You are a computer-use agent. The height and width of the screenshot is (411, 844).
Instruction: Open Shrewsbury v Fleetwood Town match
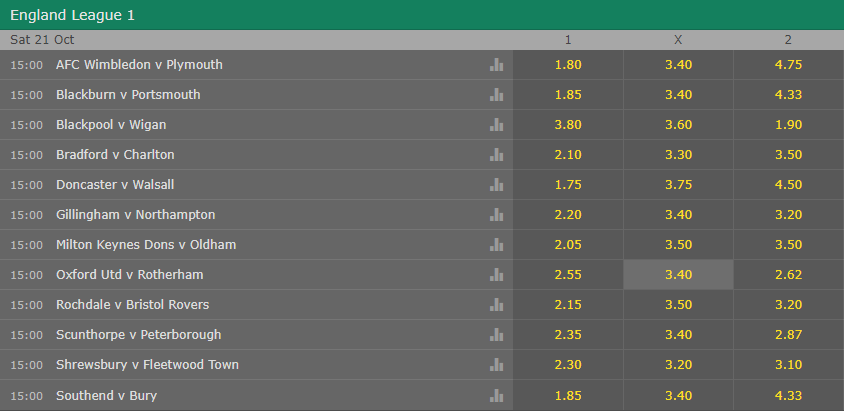tap(147, 365)
